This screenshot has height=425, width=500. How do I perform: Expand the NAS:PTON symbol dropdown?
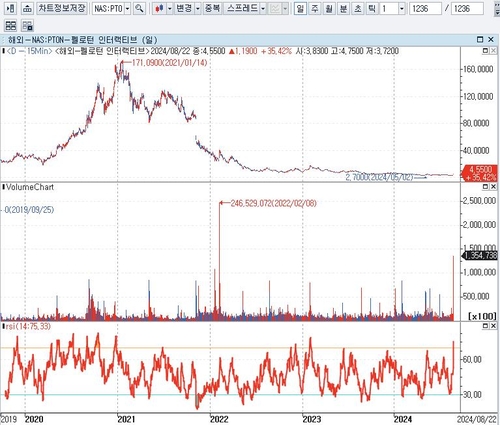point(127,8)
